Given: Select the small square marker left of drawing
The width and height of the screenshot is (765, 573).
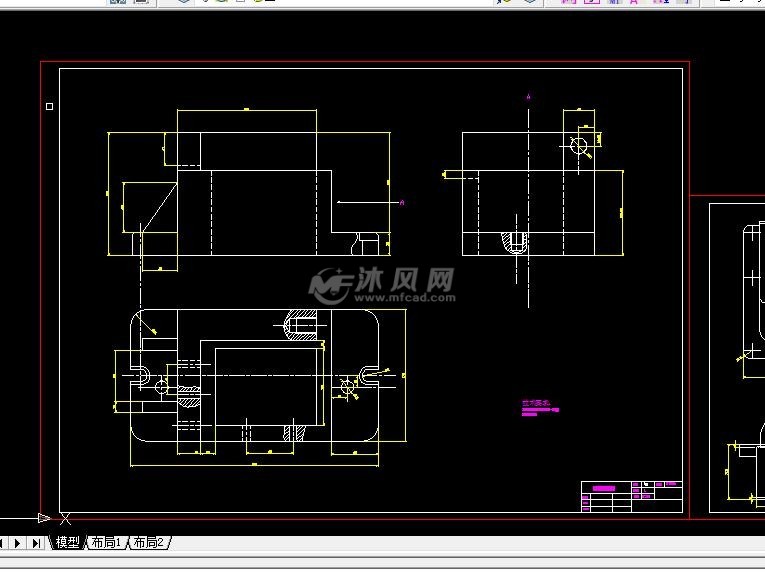Looking at the screenshot, I should tap(49, 105).
